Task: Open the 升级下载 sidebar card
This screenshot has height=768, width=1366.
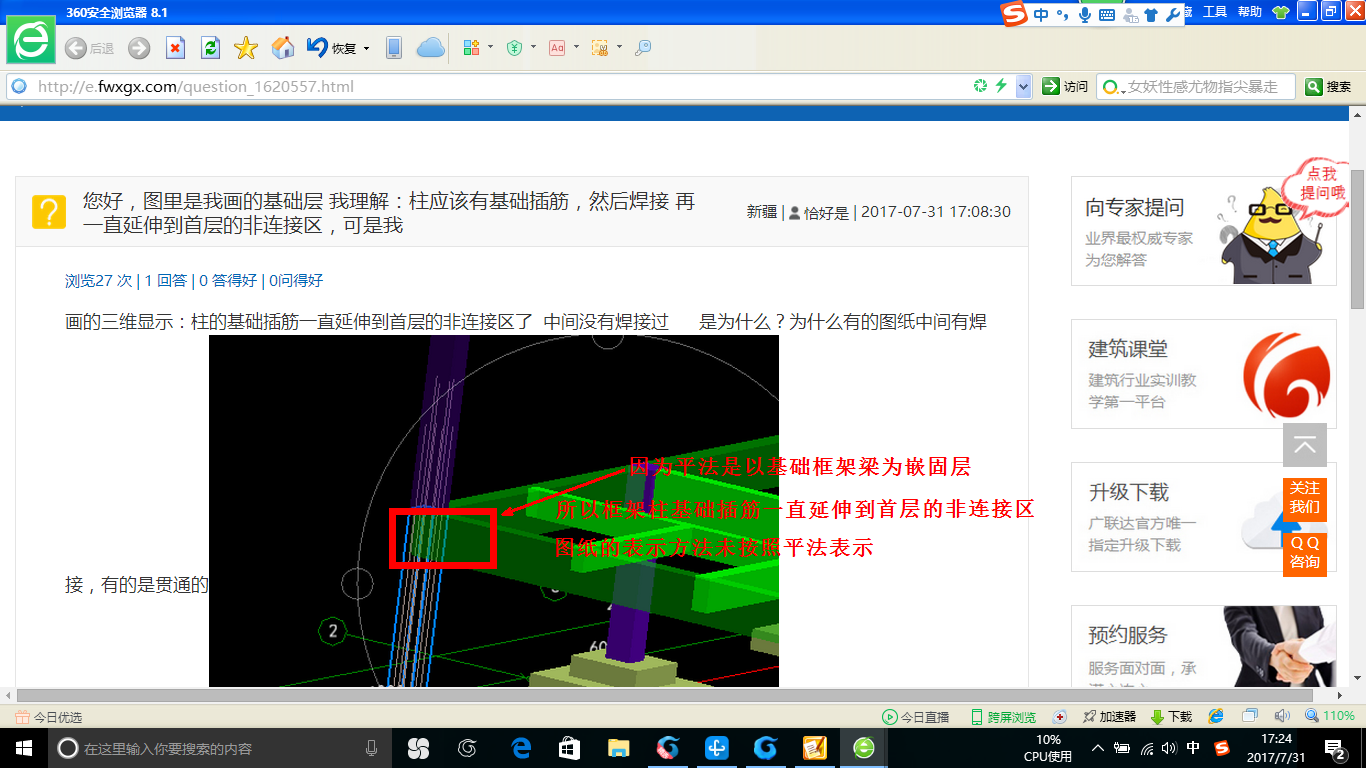Action: point(1203,517)
